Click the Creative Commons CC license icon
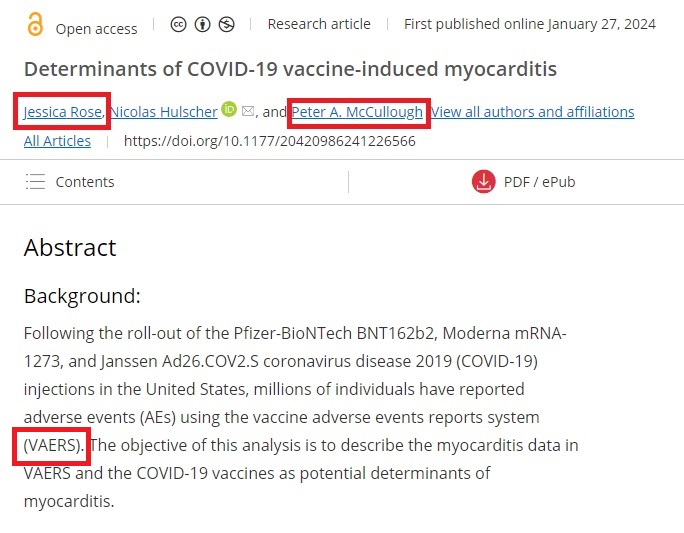The height and width of the screenshot is (533, 684). tap(179, 25)
